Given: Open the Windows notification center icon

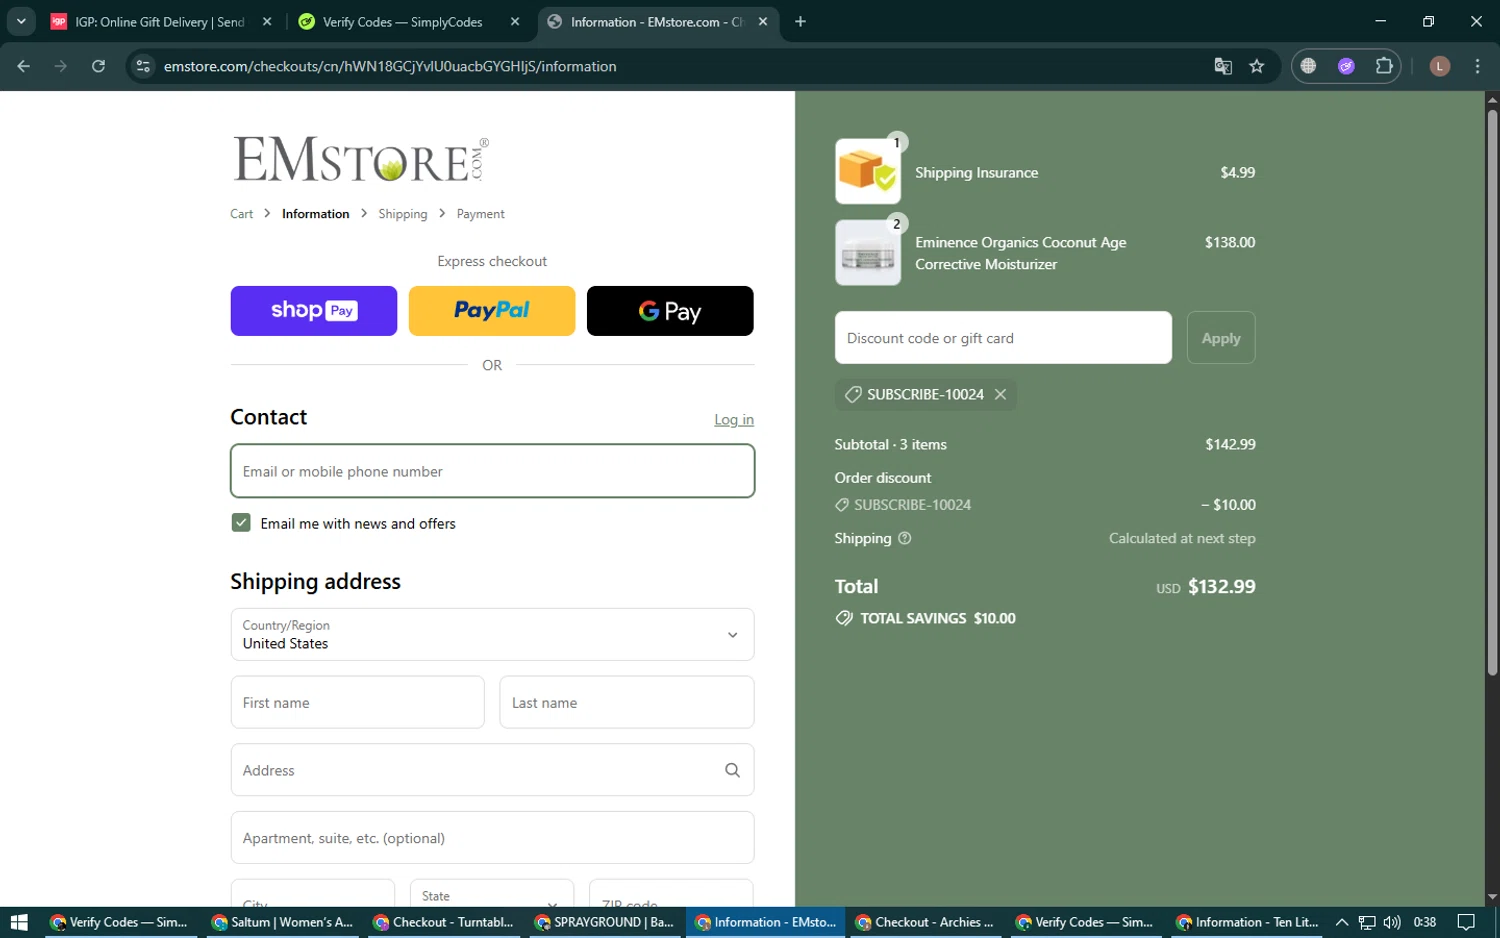Looking at the screenshot, I should pyautogui.click(x=1466, y=922).
